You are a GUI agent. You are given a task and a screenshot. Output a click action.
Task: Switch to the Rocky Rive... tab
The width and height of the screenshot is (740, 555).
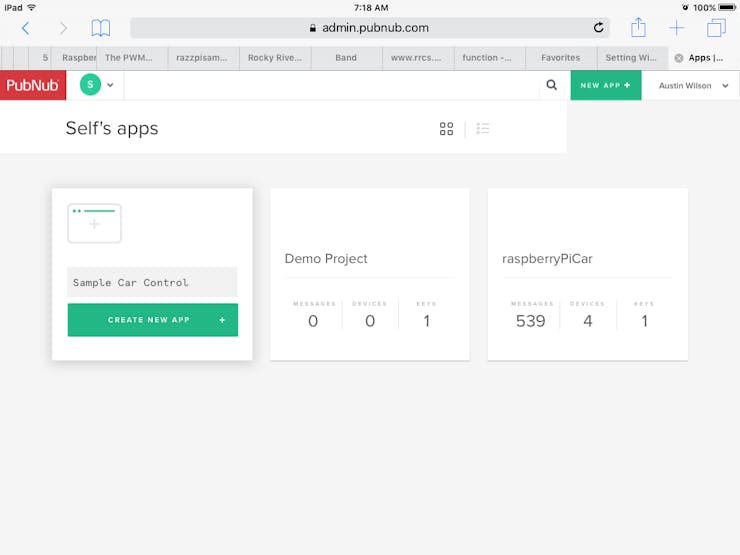click(275, 58)
